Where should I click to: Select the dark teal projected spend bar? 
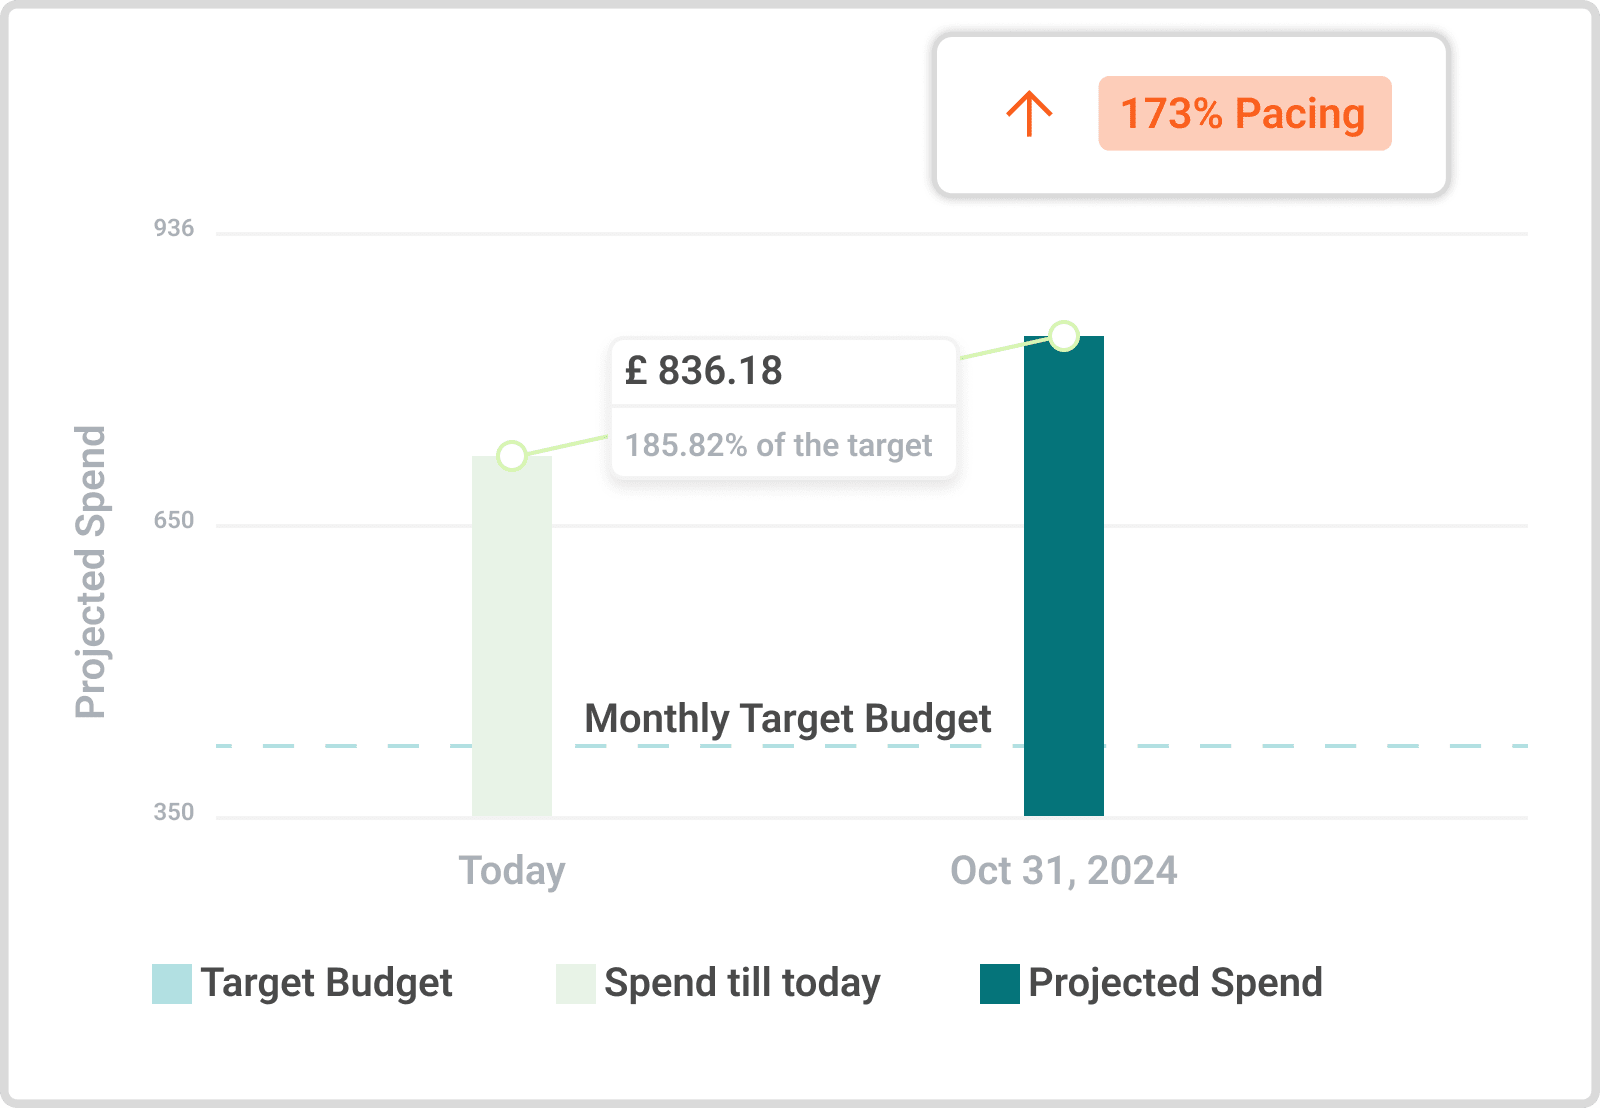[1063, 580]
